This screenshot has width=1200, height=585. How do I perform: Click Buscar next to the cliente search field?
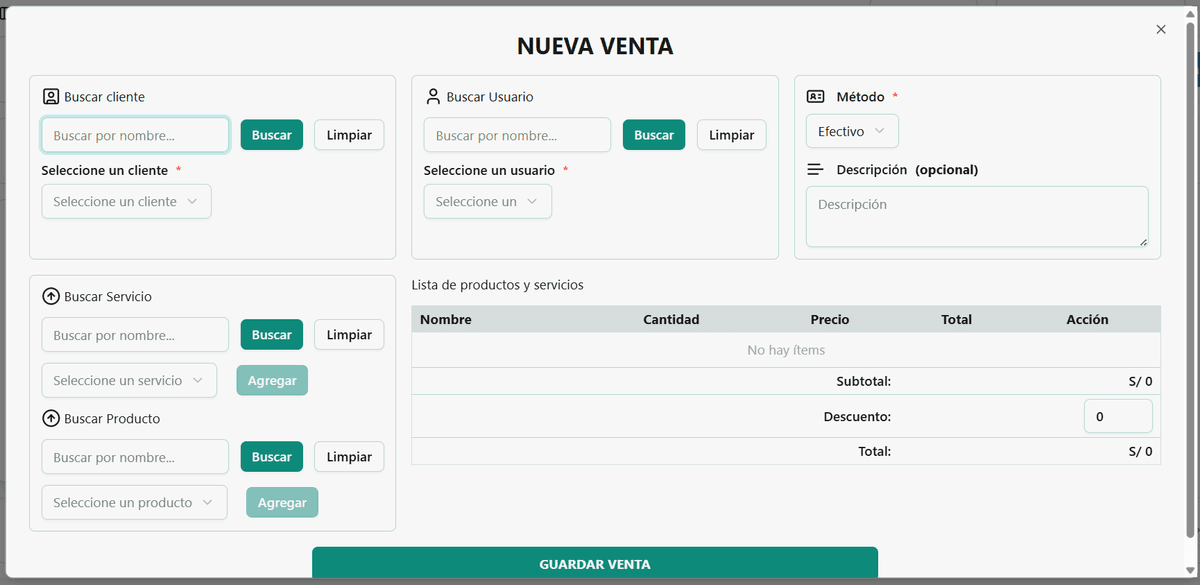click(x=271, y=134)
